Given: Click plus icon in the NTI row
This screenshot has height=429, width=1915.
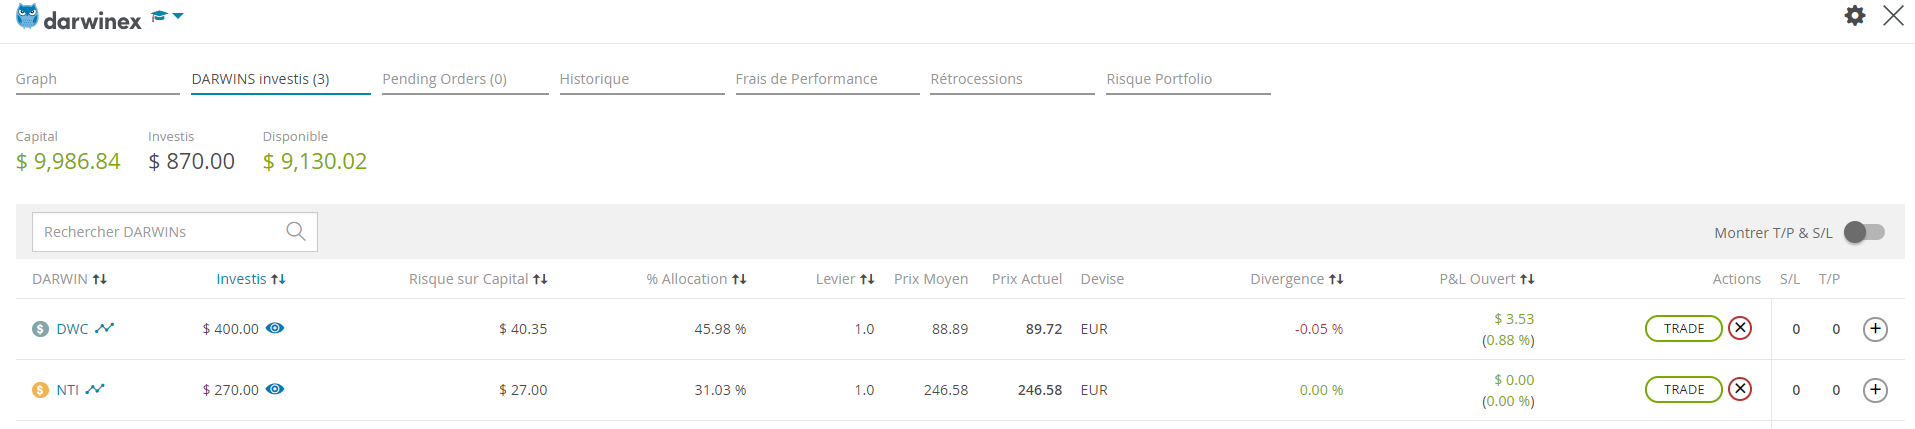Looking at the screenshot, I should tap(1875, 390).
